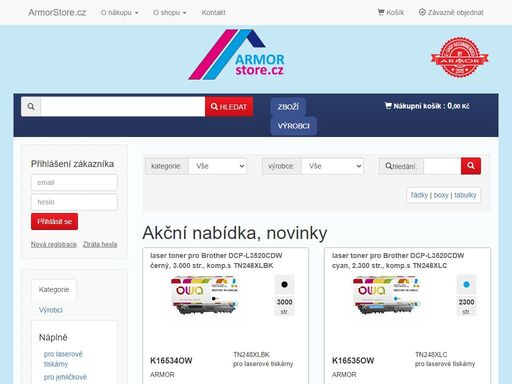Open black toner K16534OW product thumbnail
Viewport: 512px width, 384px height.
click(204, 295)
